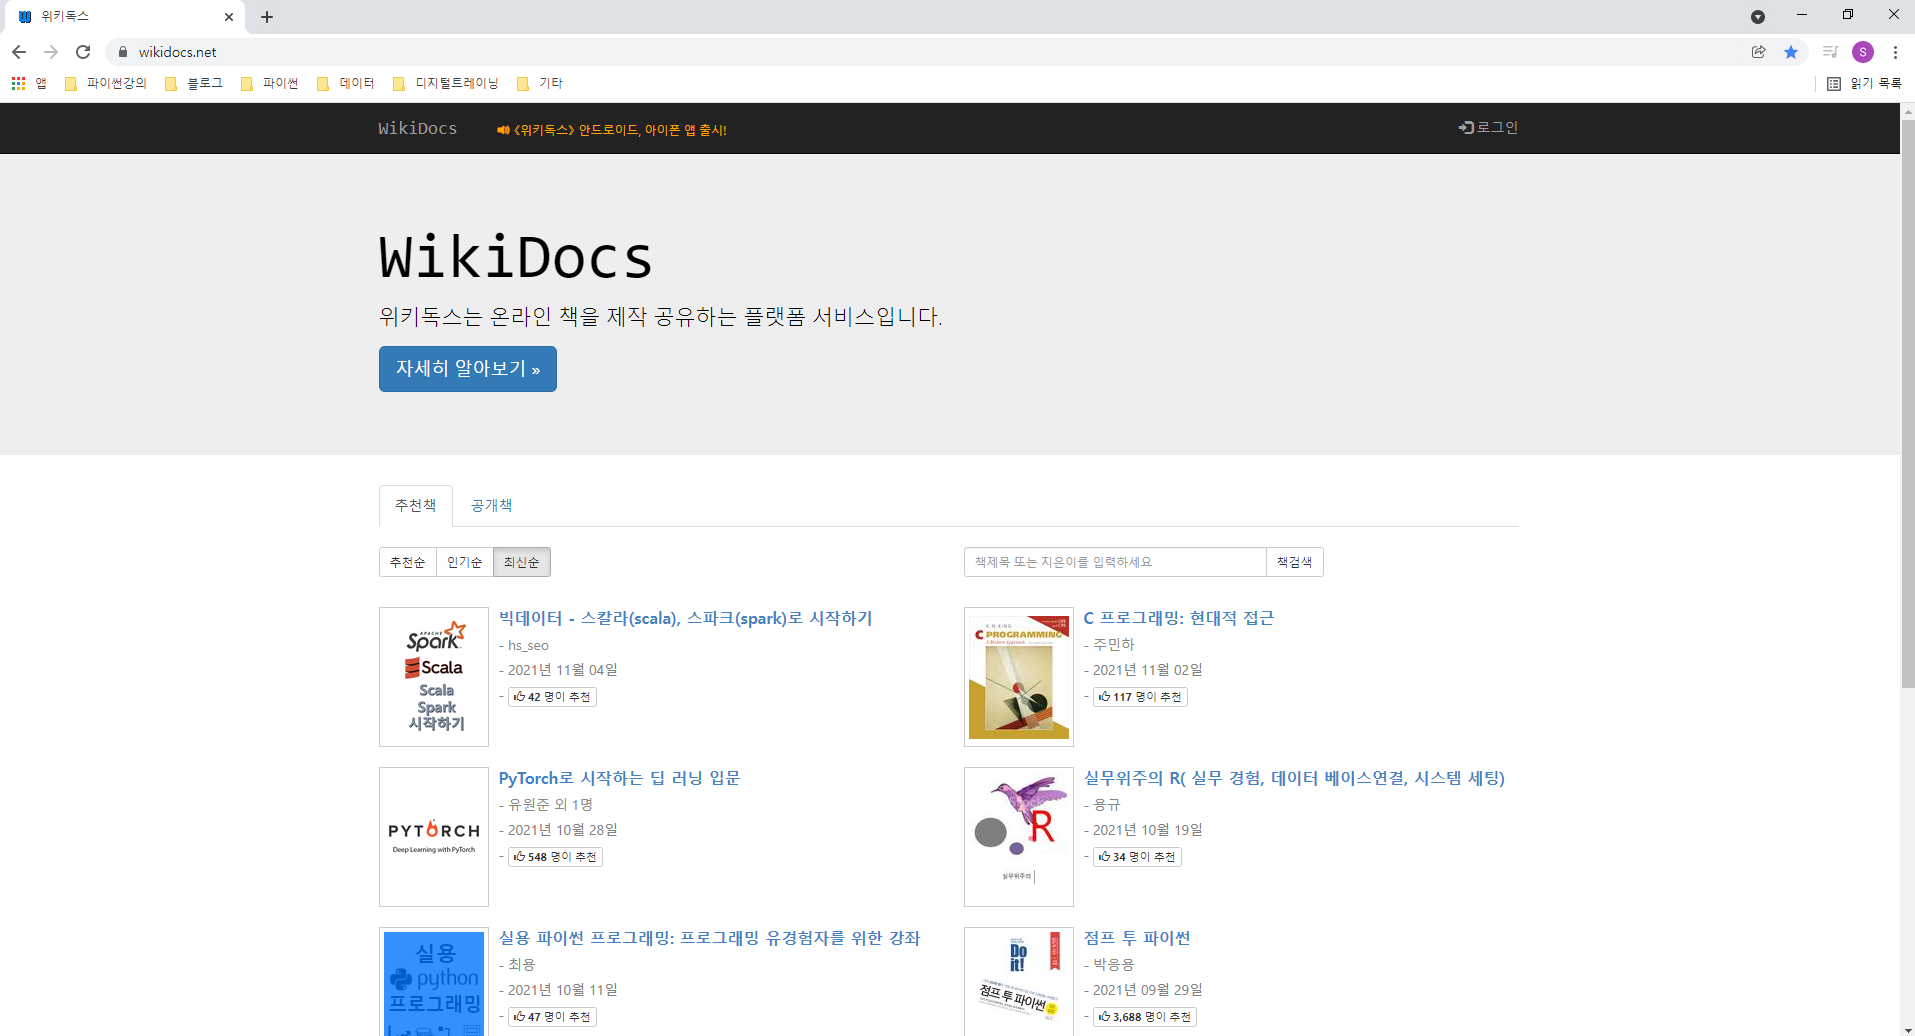The height and width of the screenshot is (1036, 1915).
Task: Open 실용 파이썬 프로그래밍 book title
Action: (710, 938)
